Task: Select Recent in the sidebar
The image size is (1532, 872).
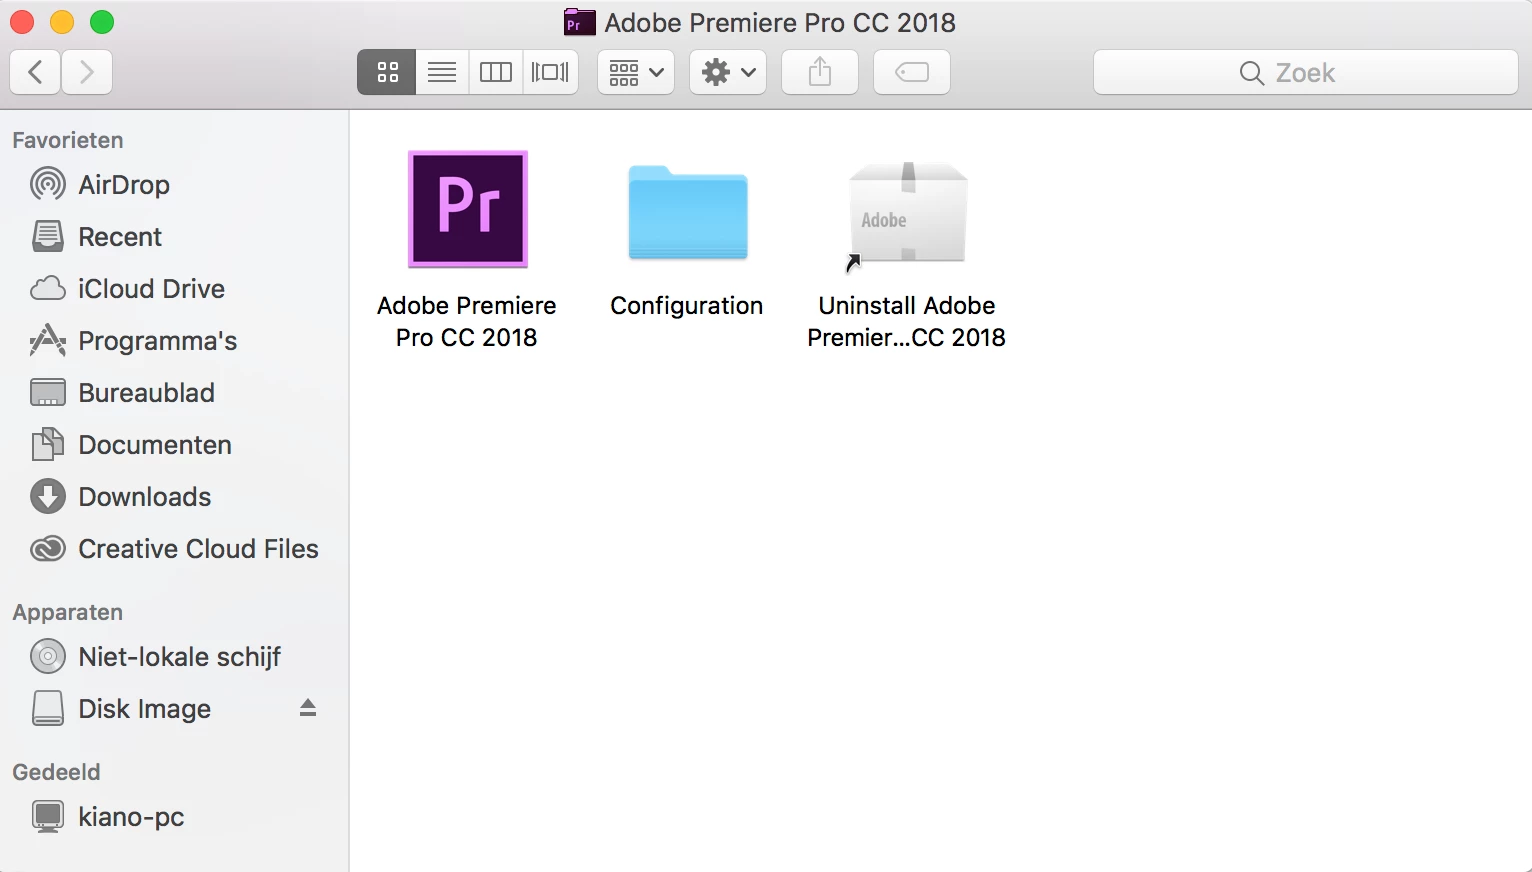Action: coord(175,237)
